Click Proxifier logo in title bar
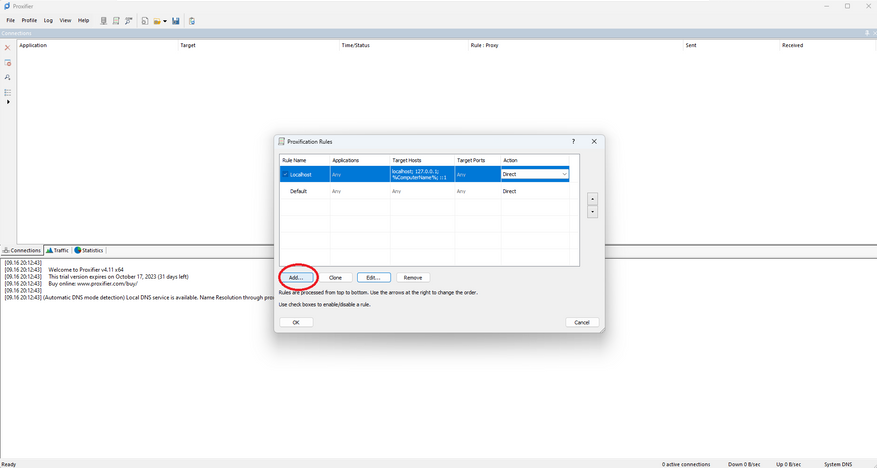Viewport: 877px width, 468px height. (7, 6)
